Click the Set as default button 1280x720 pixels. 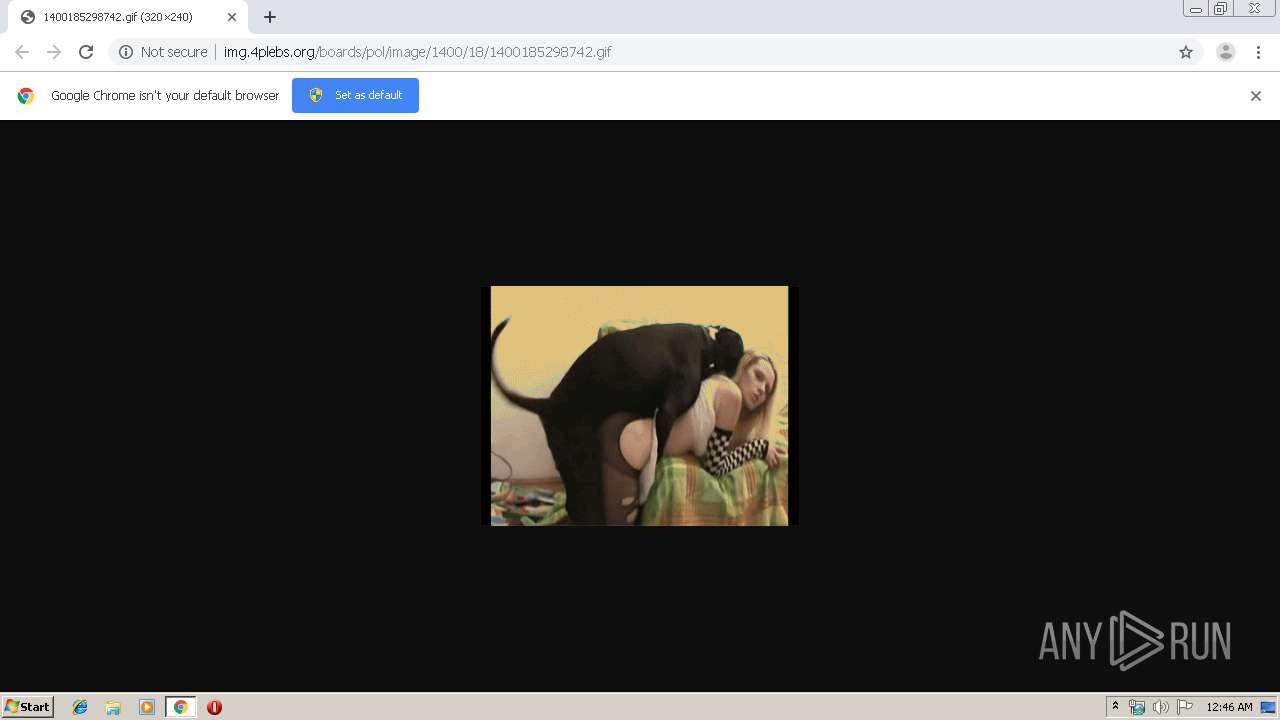355,95
